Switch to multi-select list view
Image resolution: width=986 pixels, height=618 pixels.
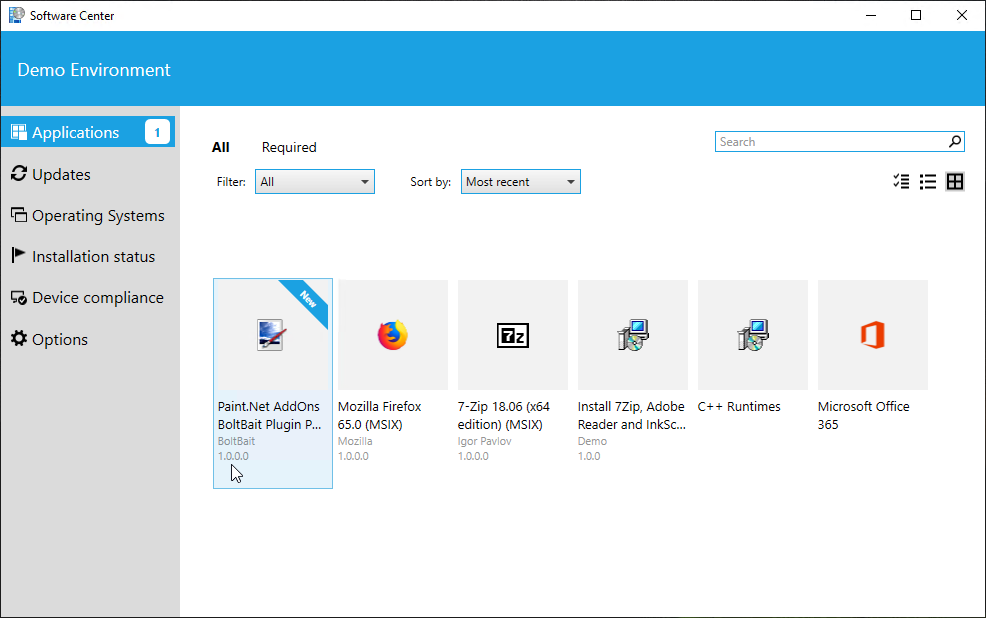(901, 182)
